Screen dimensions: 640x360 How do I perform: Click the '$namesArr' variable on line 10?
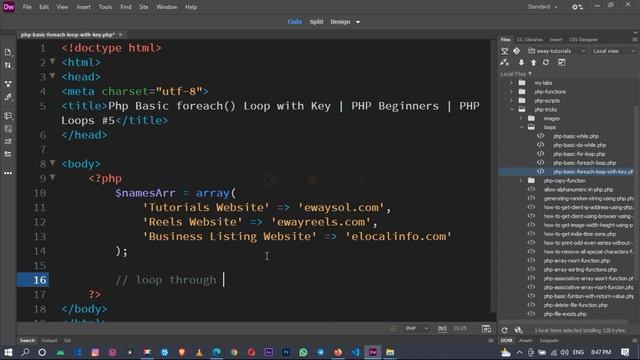(x=145, y=193)
